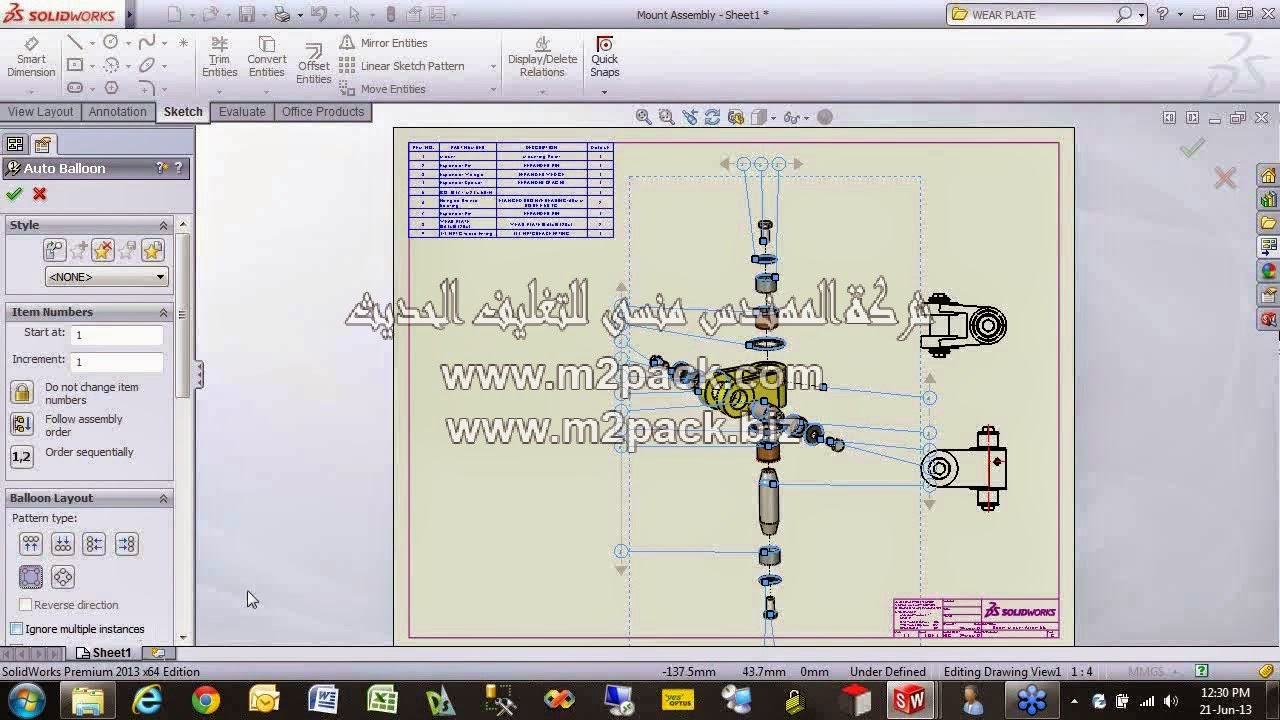This screenshot has height=720, width=1280.
Task: Click the Offset Entities tool
Action: (x=313, y=65)
